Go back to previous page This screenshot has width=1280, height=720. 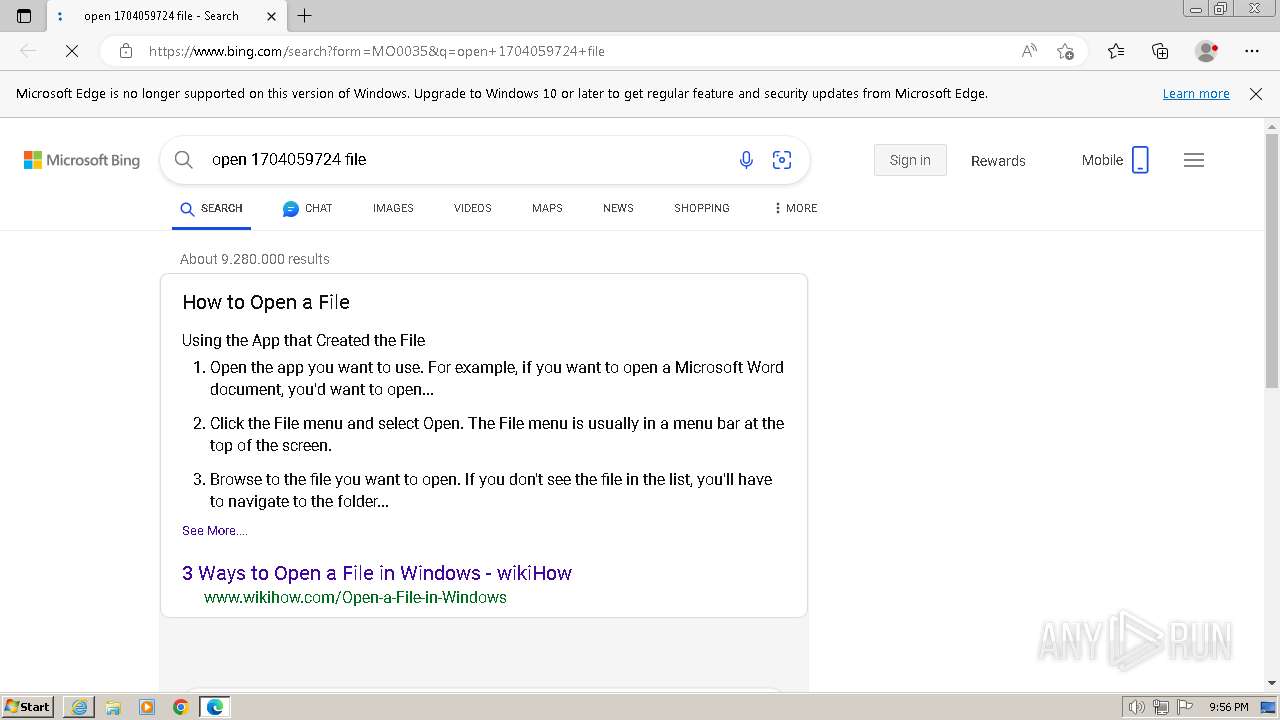28,51
